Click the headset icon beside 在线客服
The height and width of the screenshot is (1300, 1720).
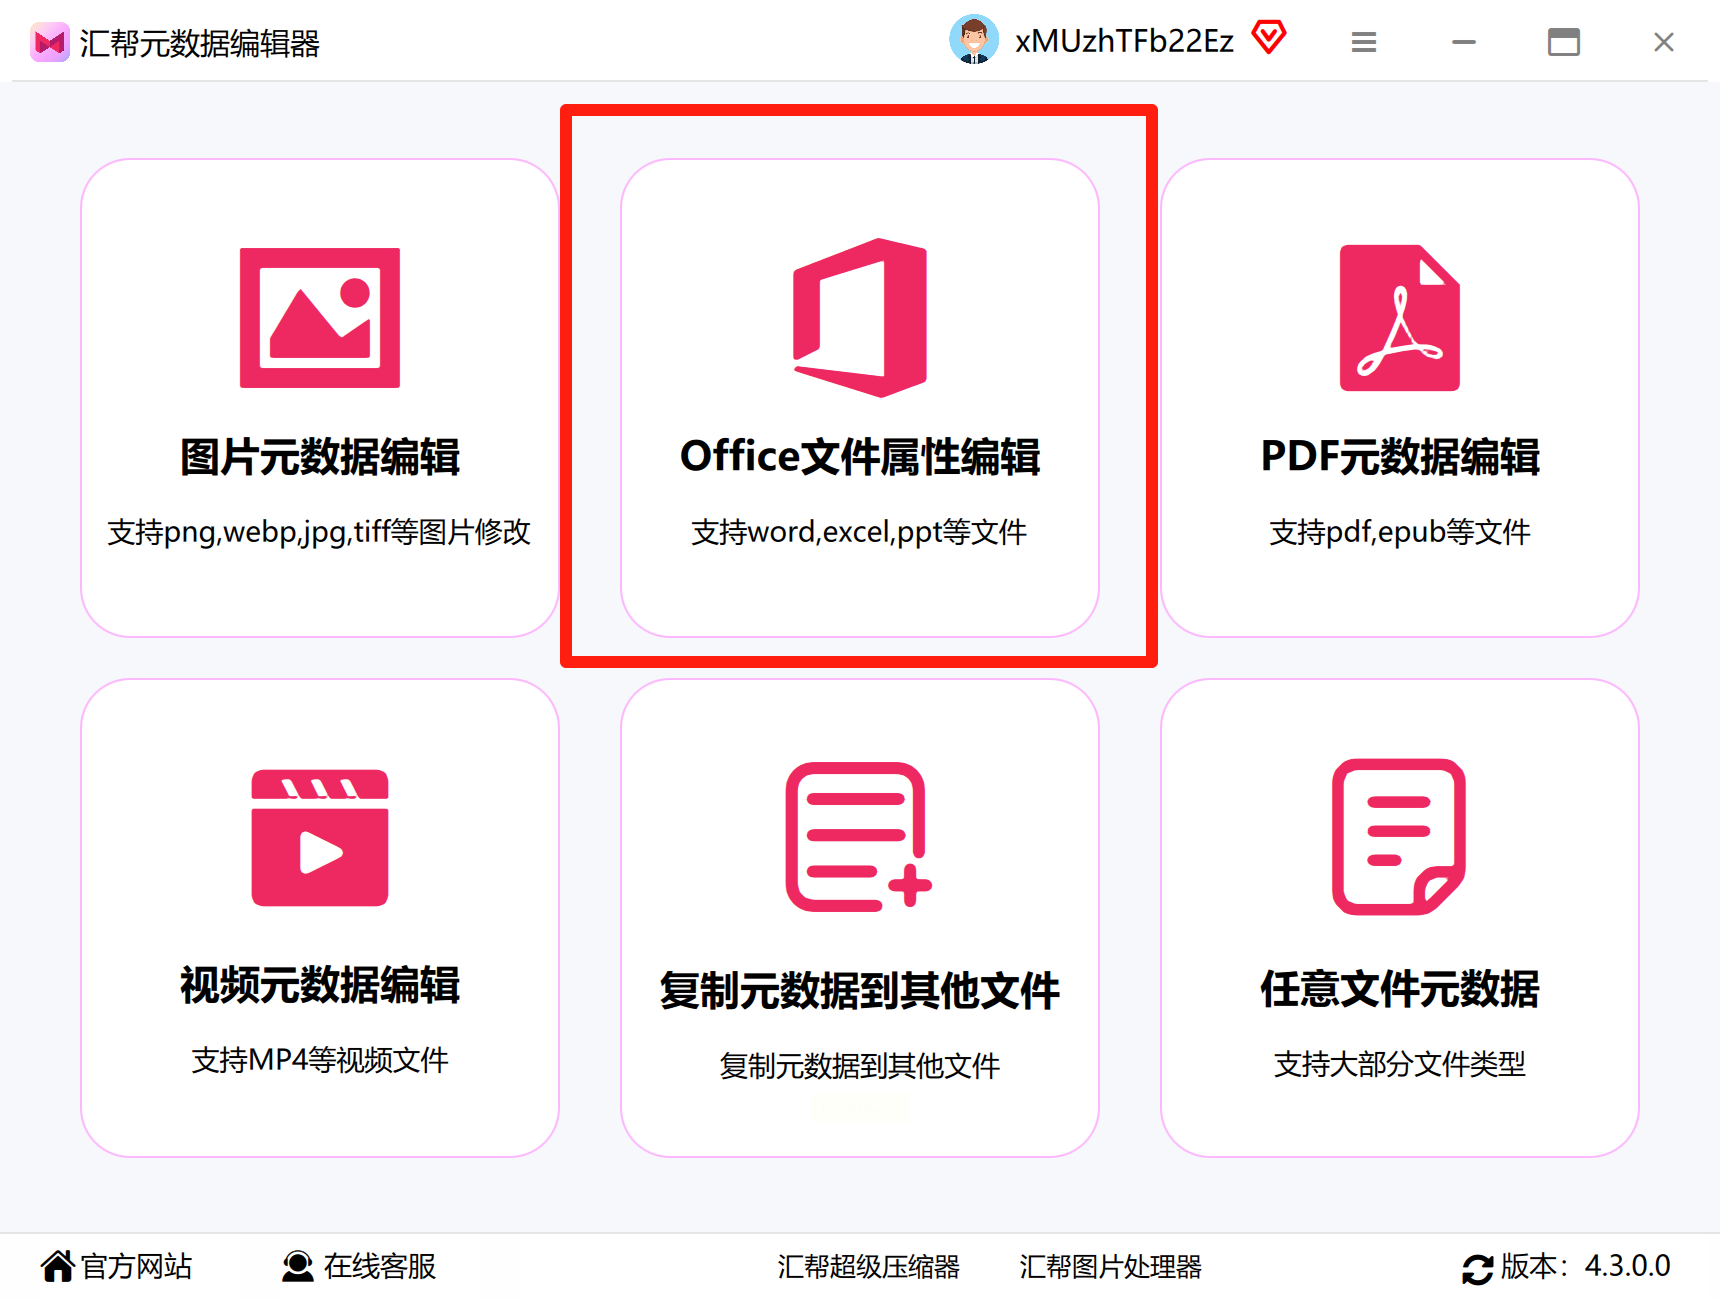click(x=297, y=1266)
